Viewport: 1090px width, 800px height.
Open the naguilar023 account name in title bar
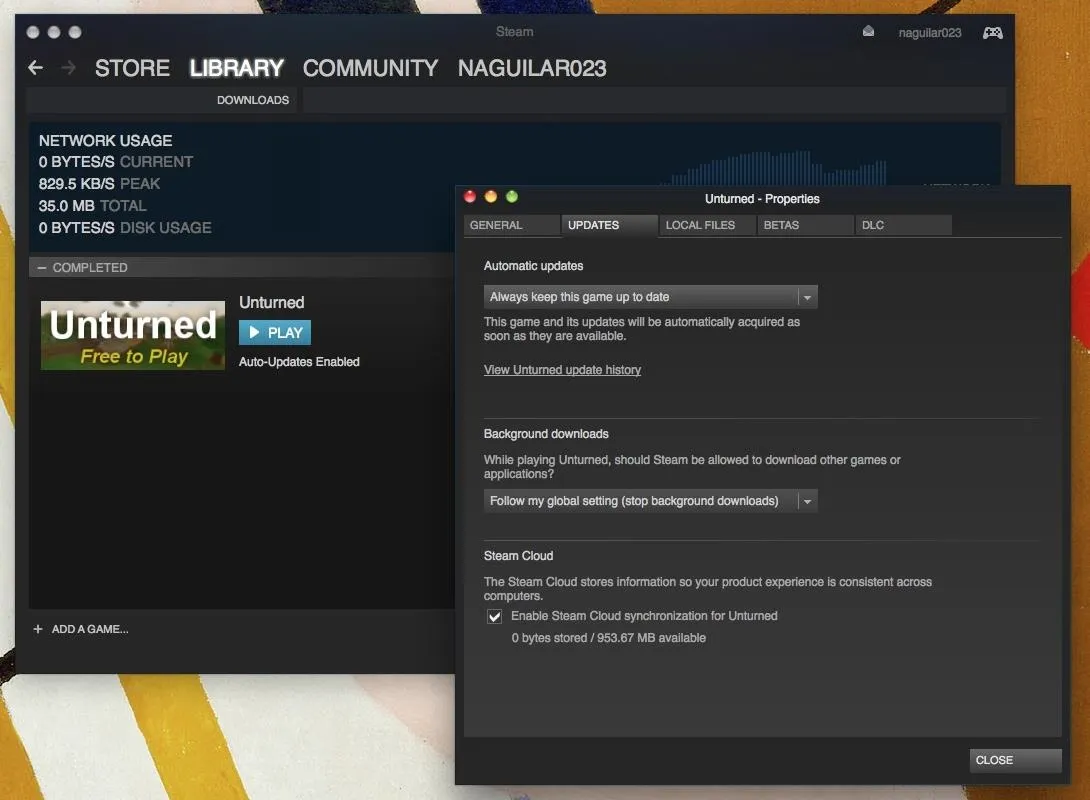(929, 33)
